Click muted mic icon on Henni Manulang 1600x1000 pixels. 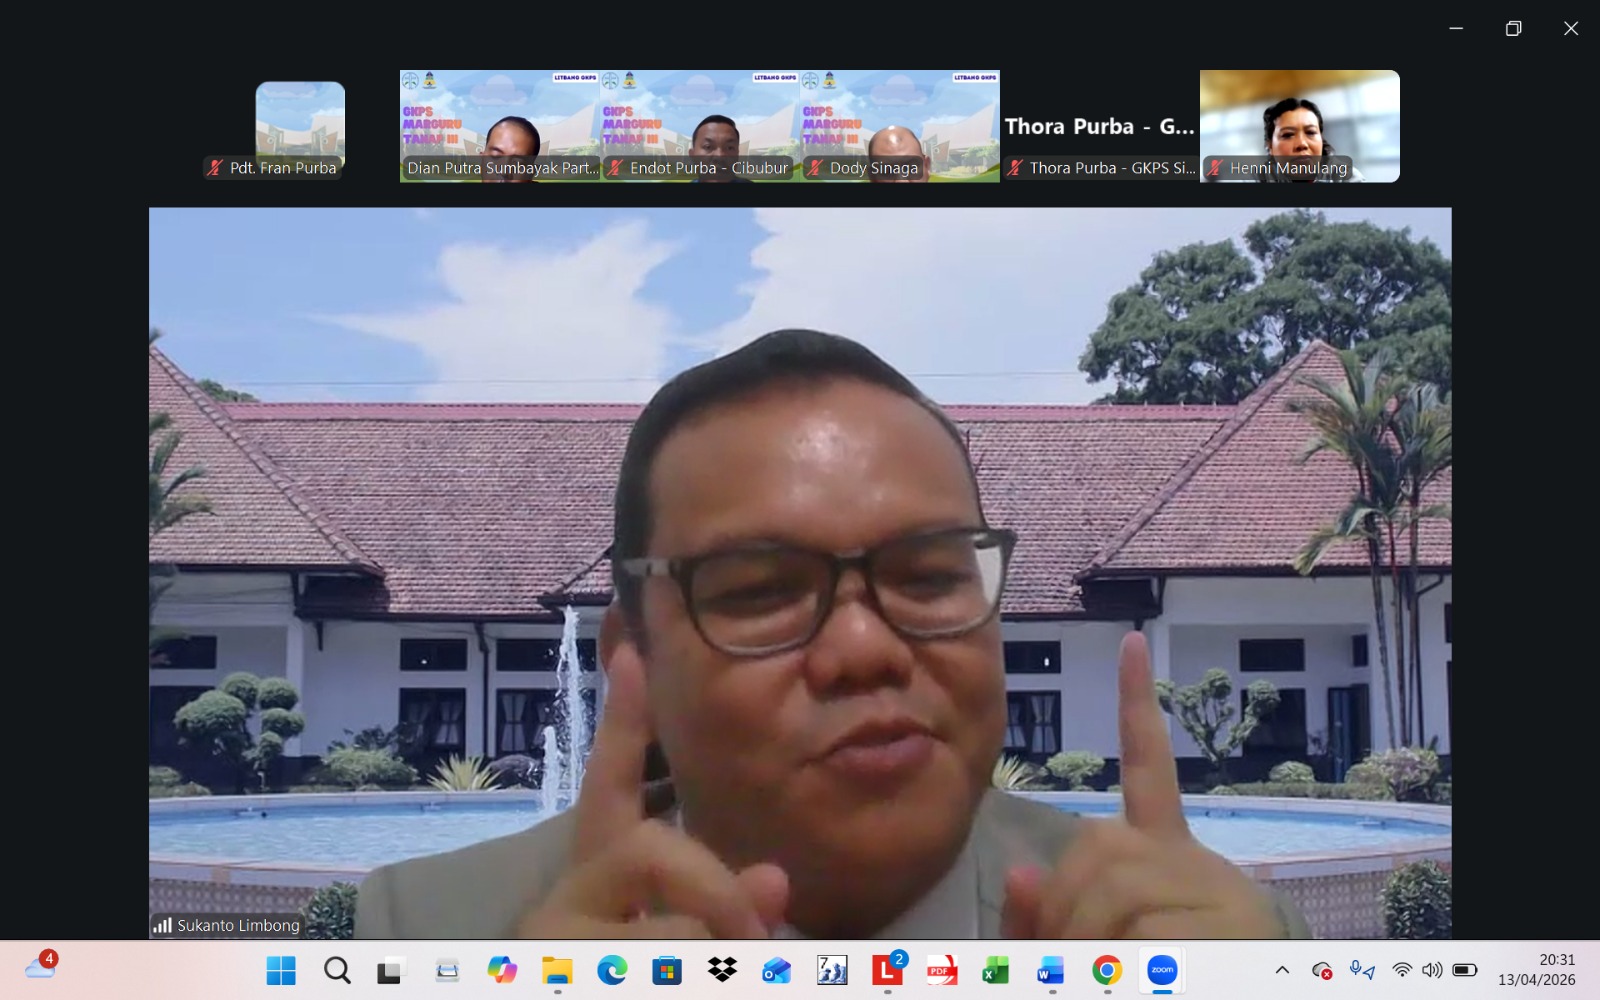1215,168
